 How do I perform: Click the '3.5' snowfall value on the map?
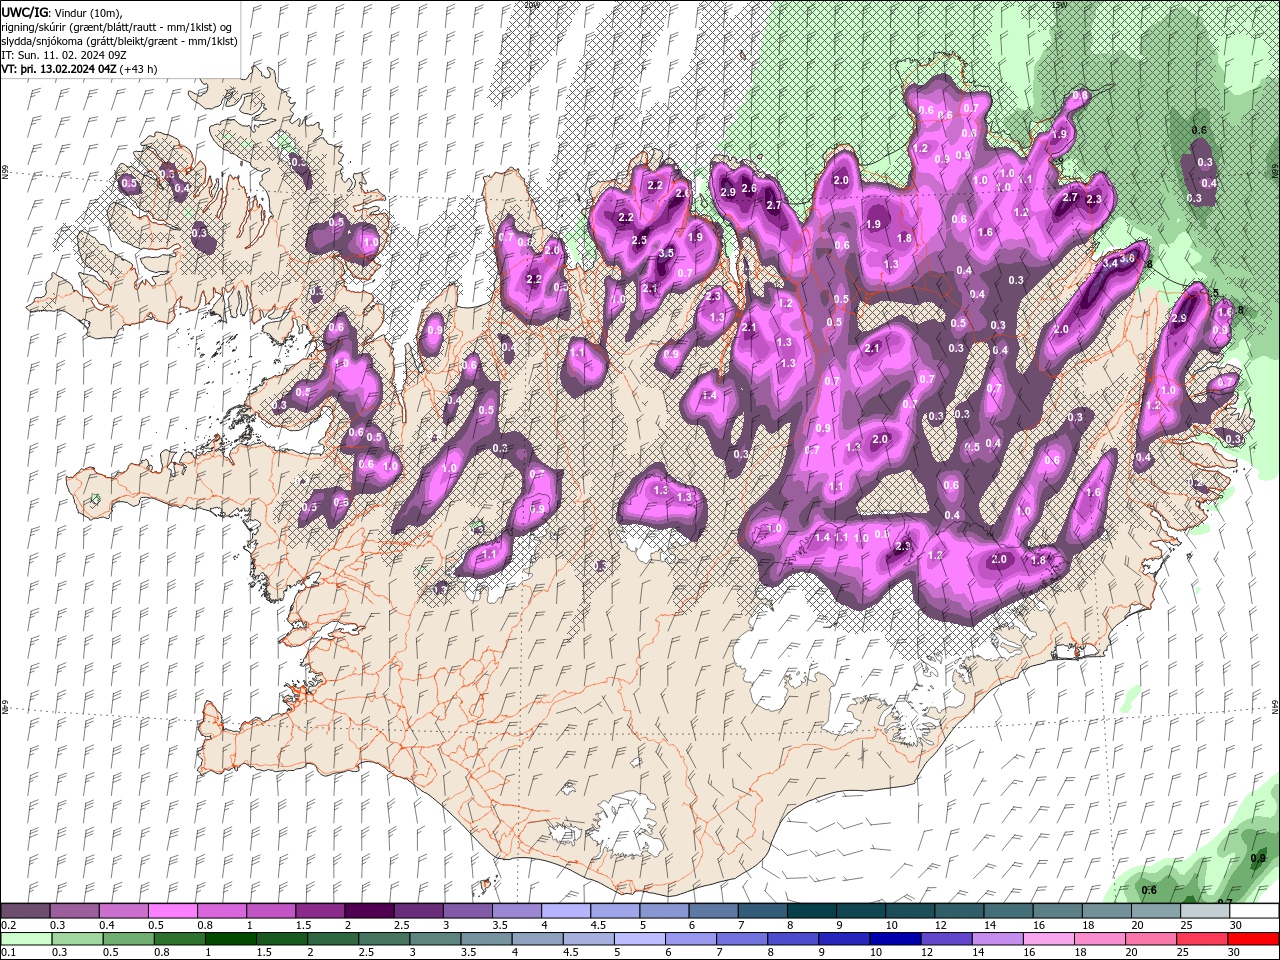[x=666, y=254]
